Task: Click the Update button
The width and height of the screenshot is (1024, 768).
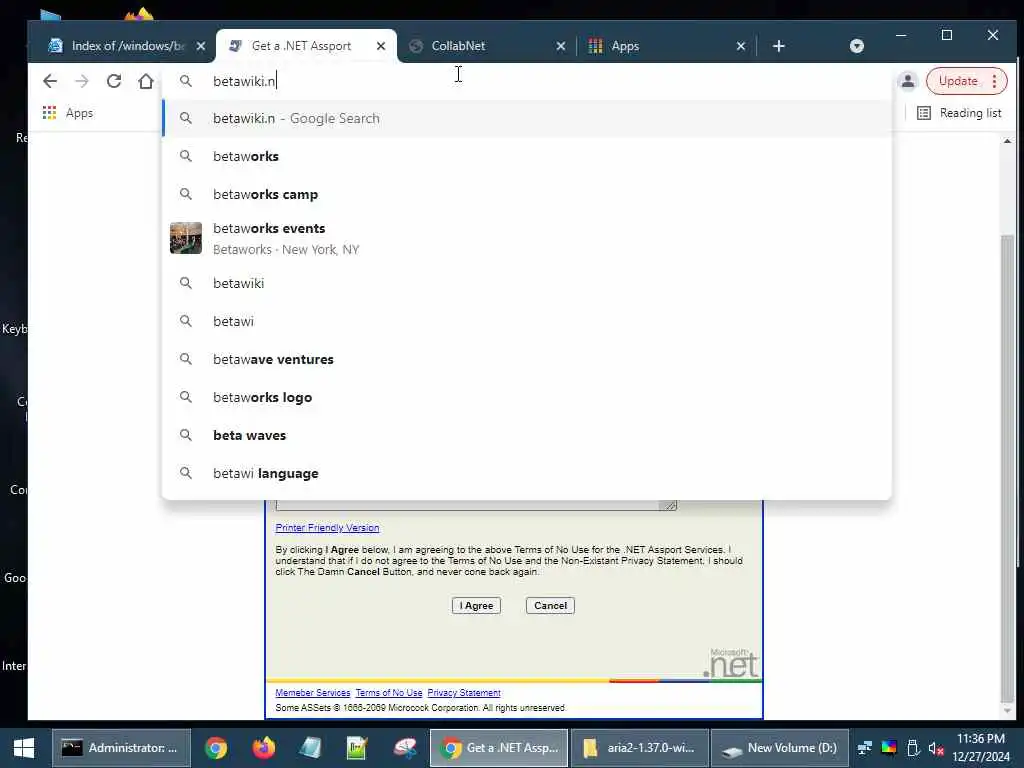Action: click(958, 81)
